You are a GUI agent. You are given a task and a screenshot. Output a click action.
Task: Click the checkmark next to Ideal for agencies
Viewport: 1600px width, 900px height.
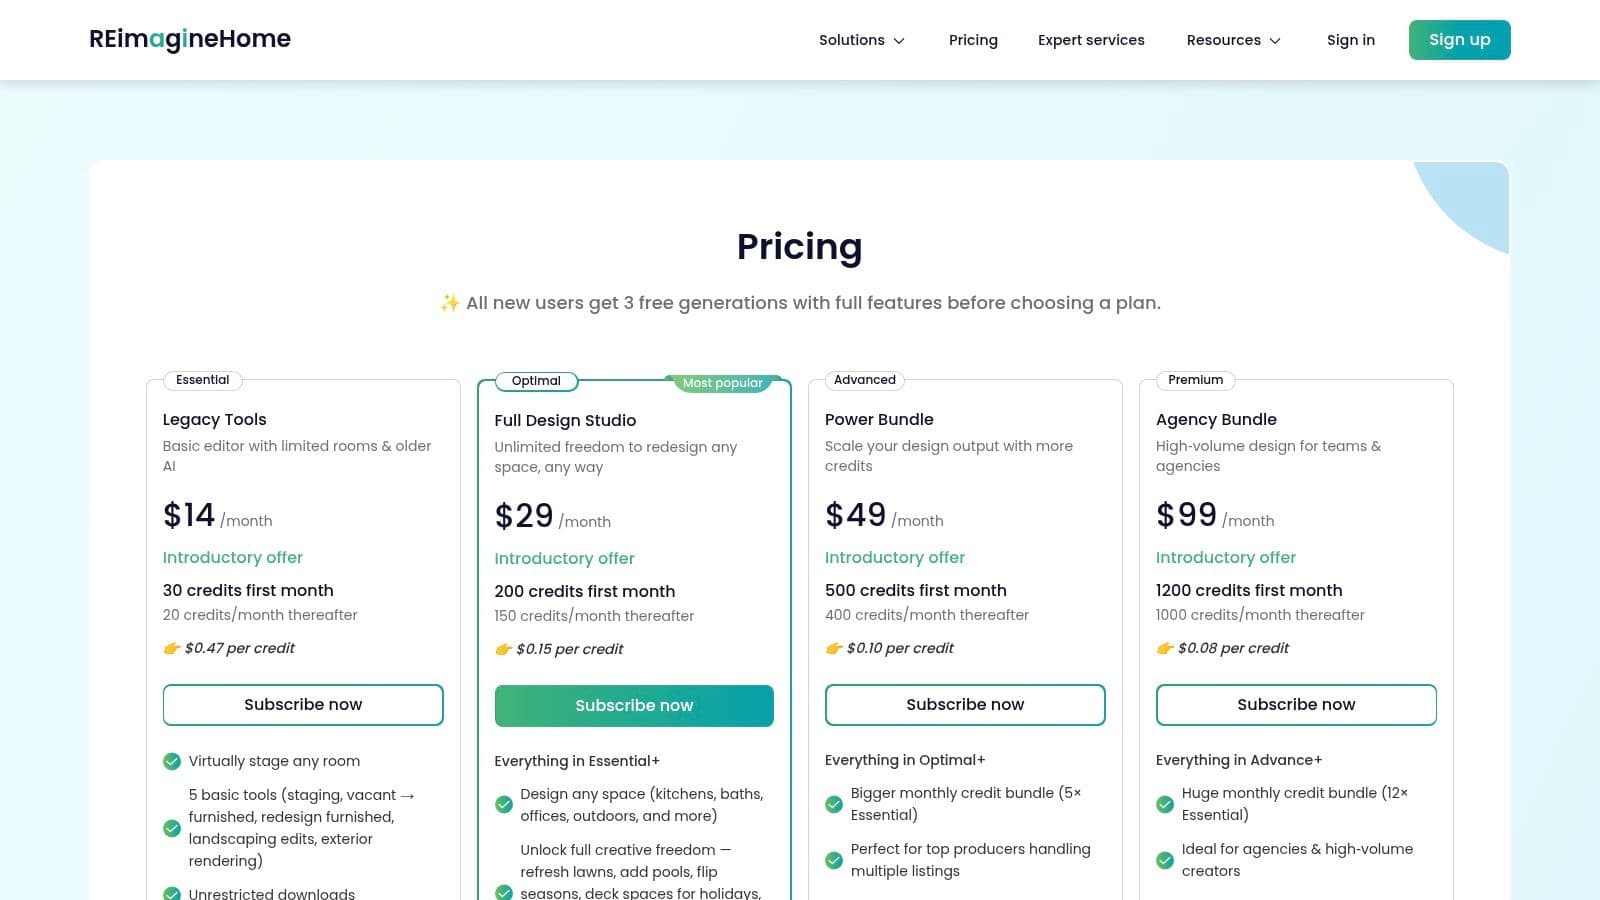tap(1165, 860)
